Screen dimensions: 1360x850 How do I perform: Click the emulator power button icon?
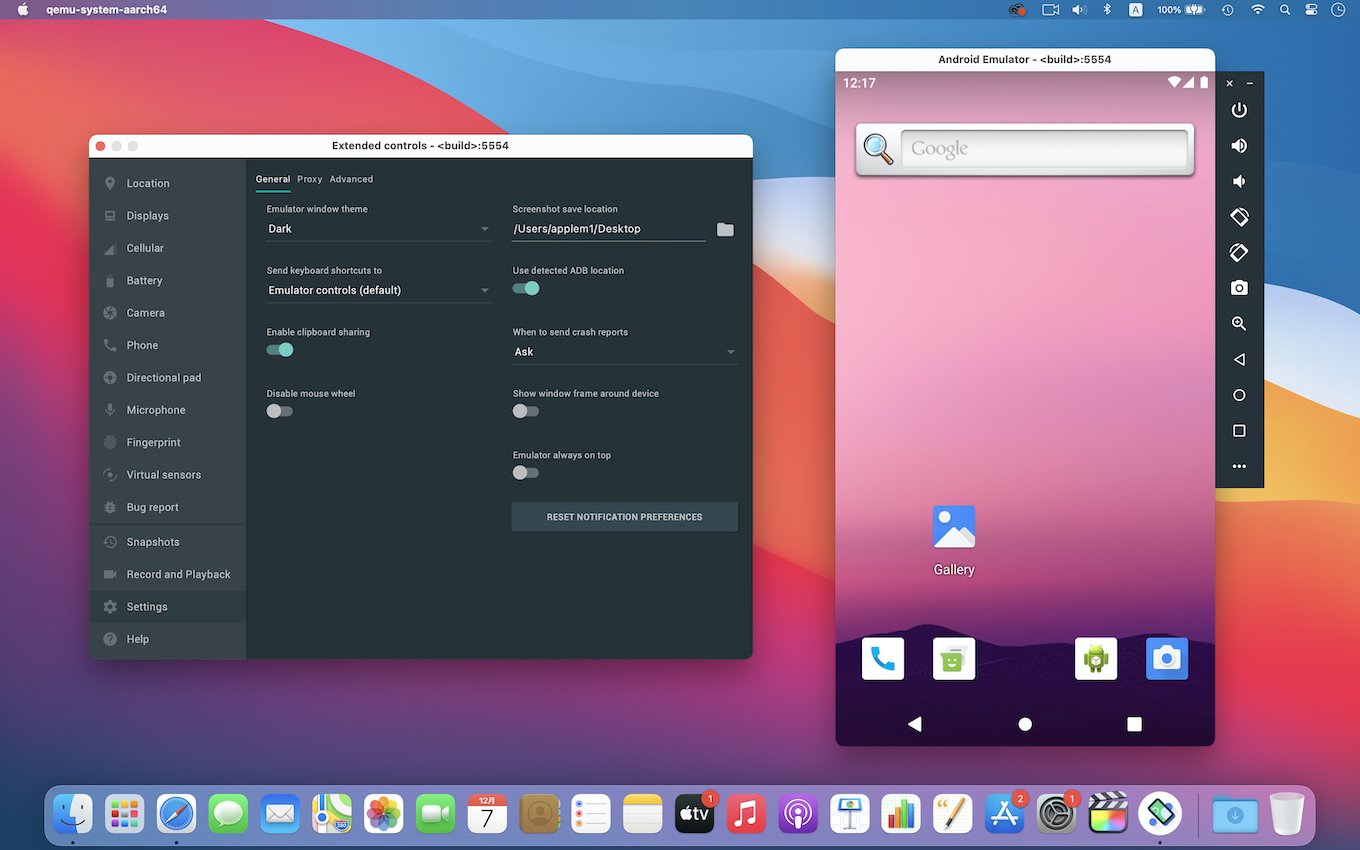click(1239, 110)
